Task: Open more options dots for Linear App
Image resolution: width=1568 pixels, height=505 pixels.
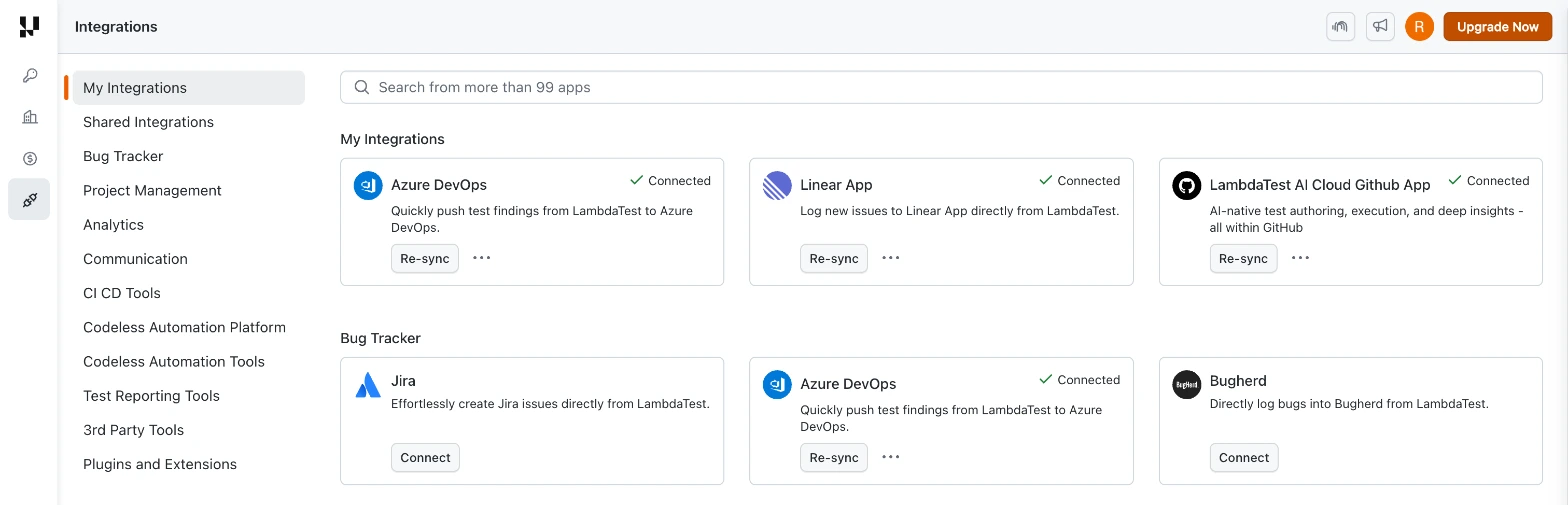Action: [x=891, y=258]
